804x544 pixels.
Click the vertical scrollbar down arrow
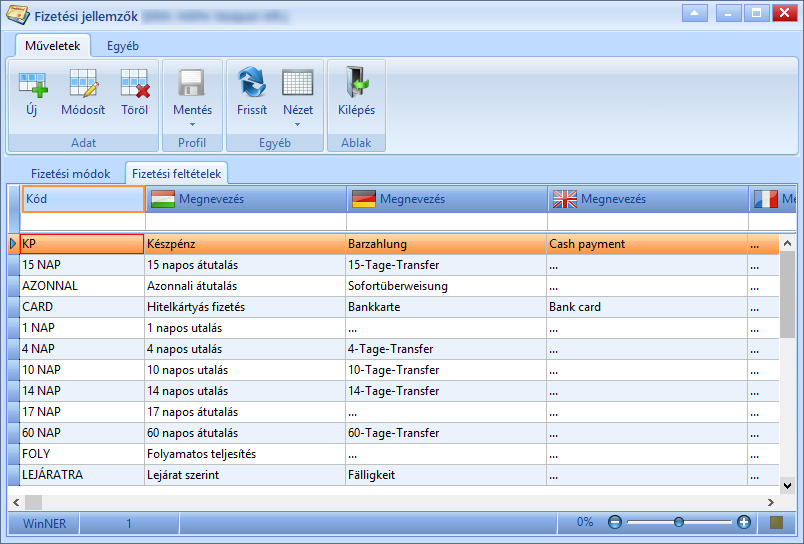pyautogui.click(x=787, y=485)
